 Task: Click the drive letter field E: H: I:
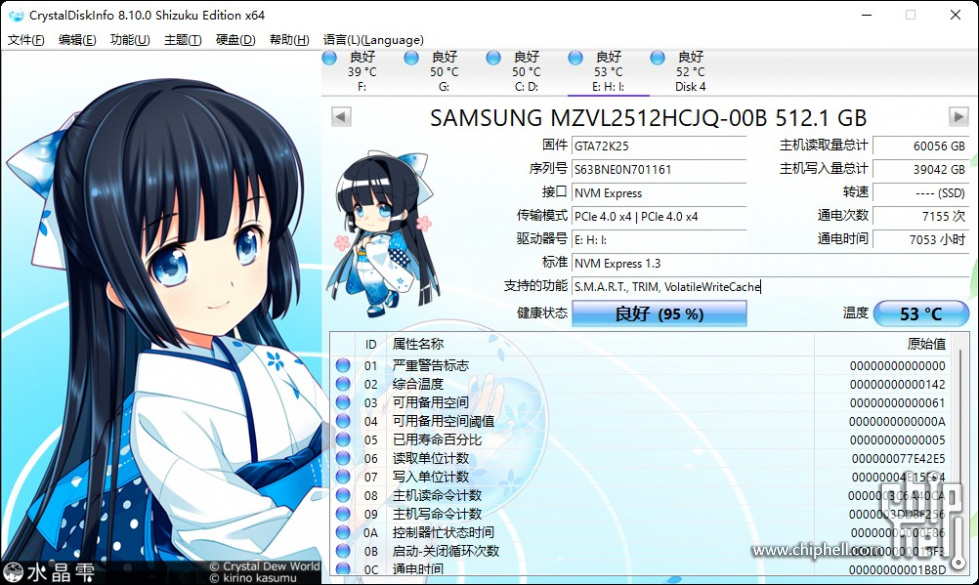(x=659, y=240)
